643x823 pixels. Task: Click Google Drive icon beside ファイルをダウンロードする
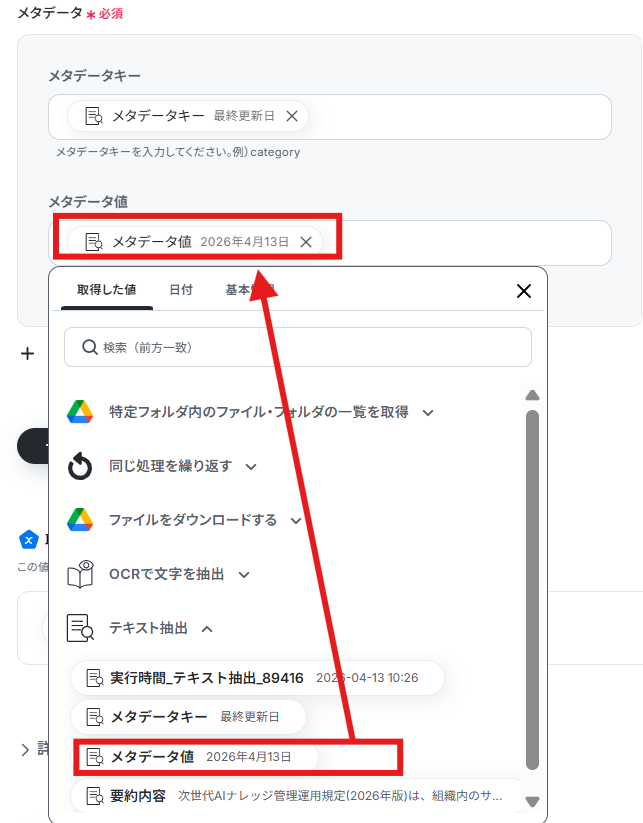tap(80, 520)
